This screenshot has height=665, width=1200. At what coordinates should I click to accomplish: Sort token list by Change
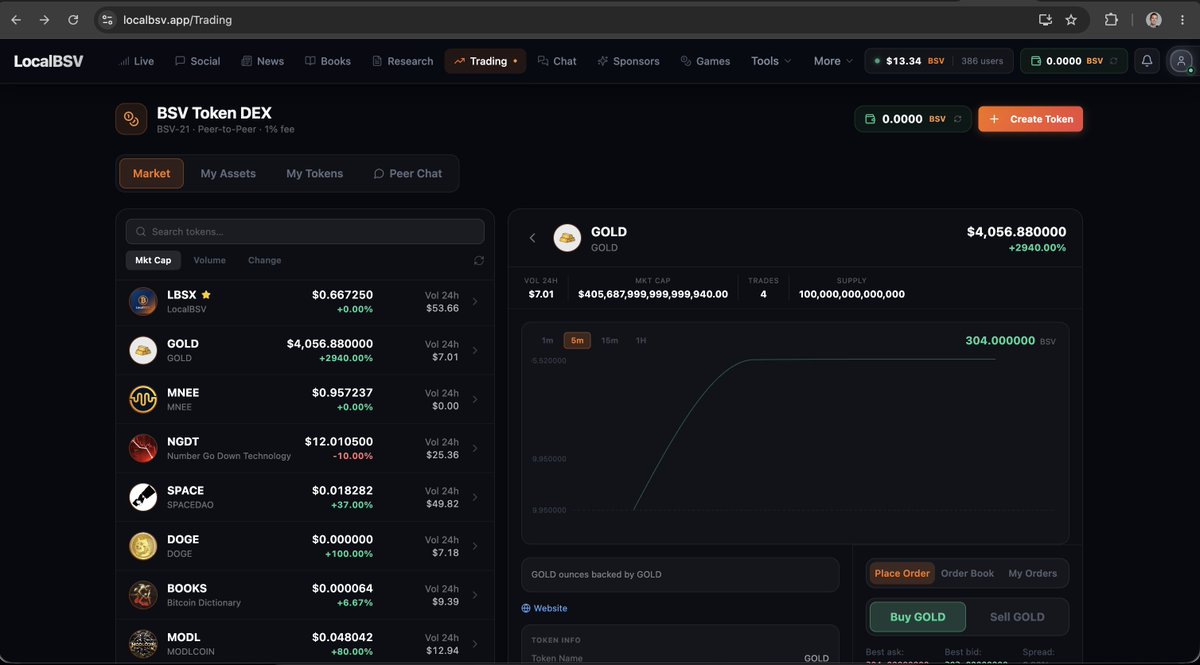(x=264, y=260)
